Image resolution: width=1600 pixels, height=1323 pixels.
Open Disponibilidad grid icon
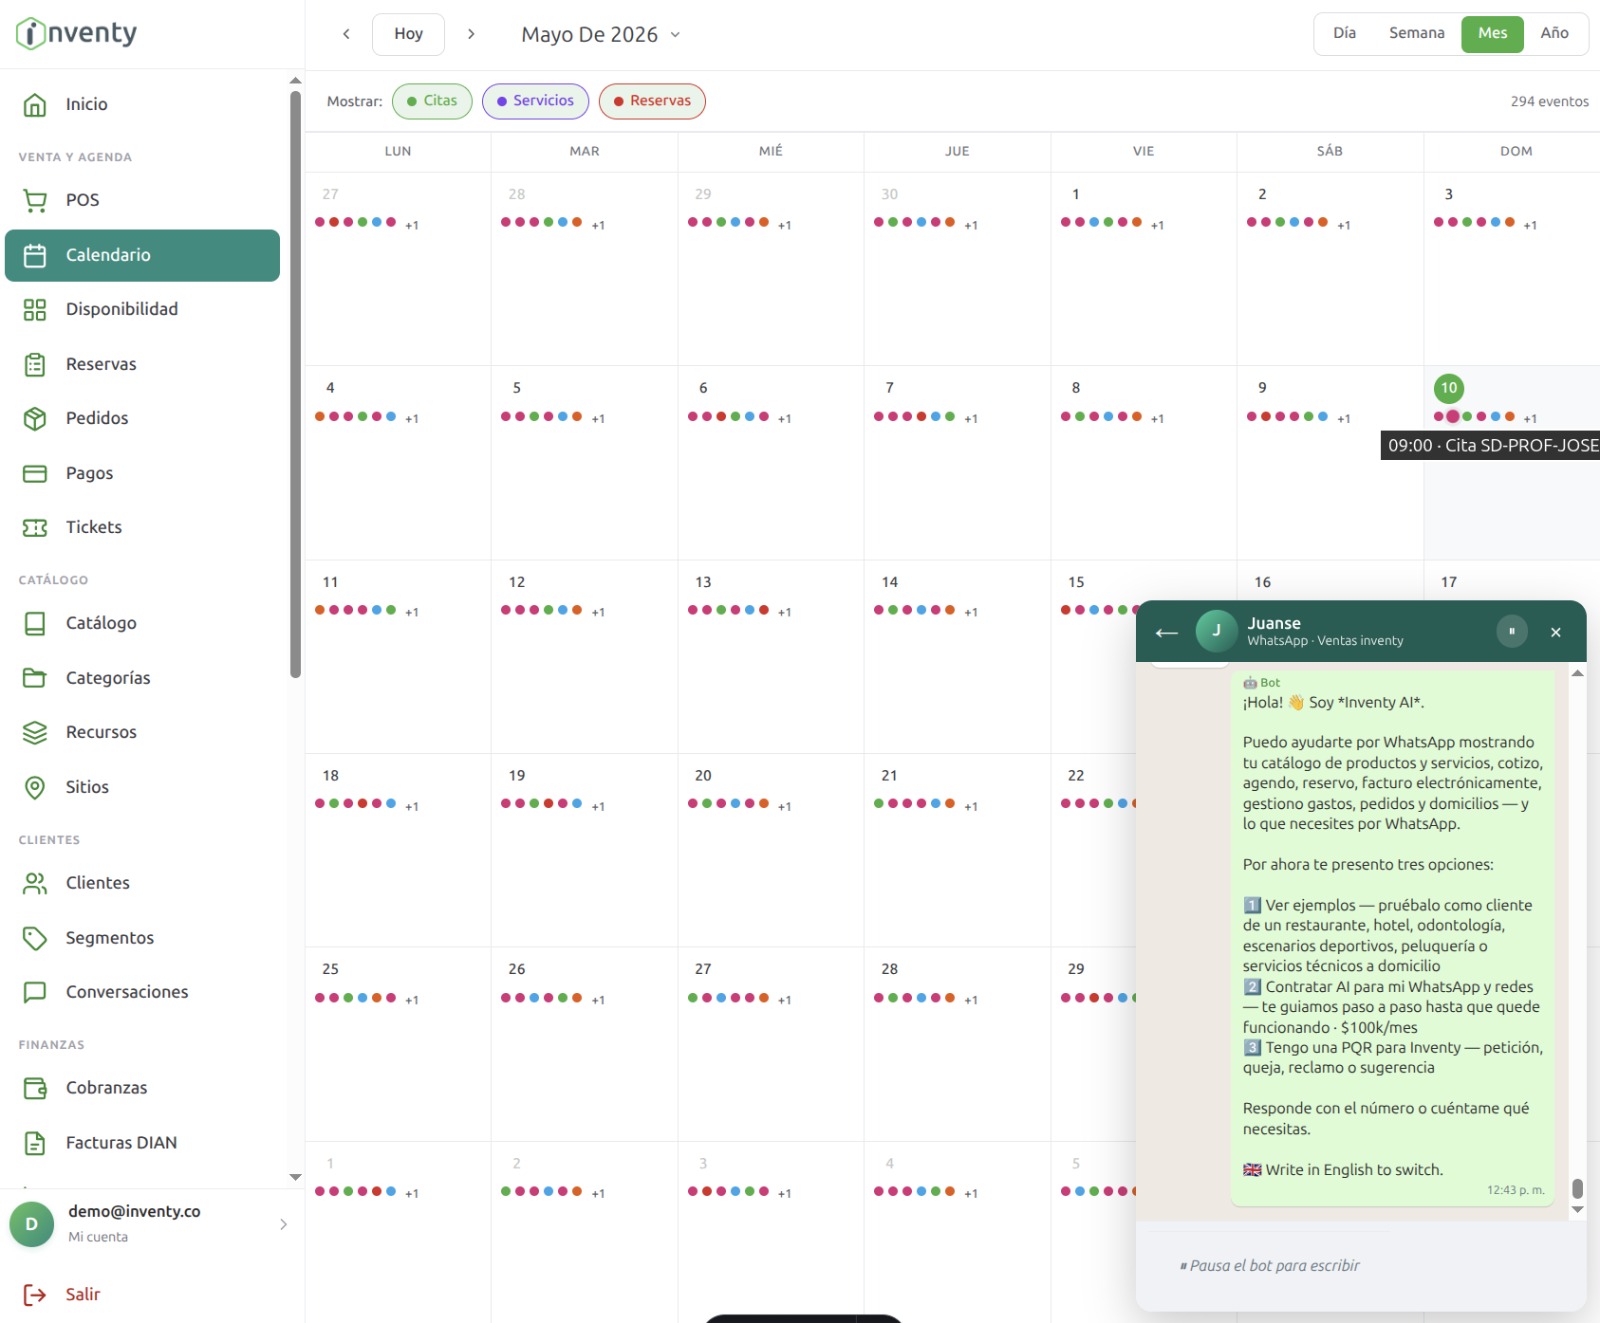click(35, 309)
